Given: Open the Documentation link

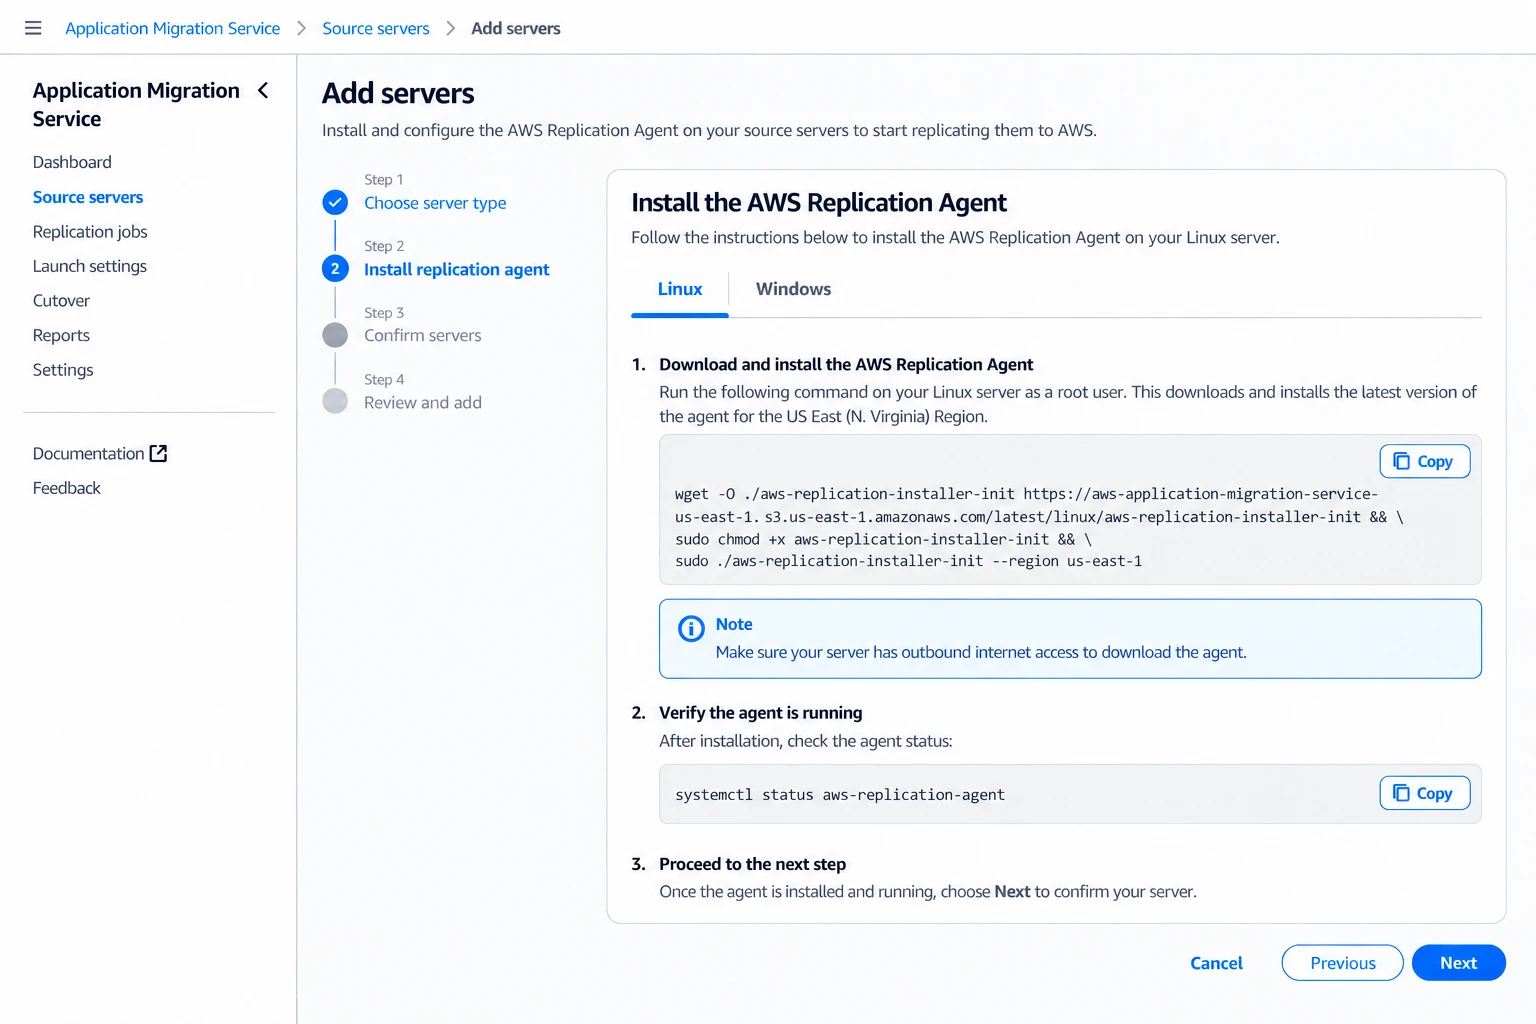Looking at the screenshot, I should tap(88, 454).
